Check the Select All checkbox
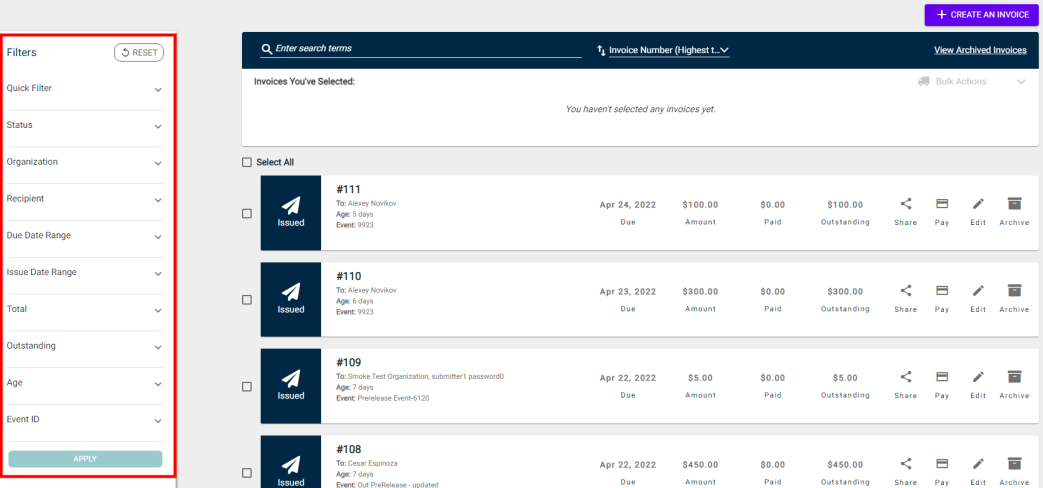The width and height of the screenshot is (1043, 488). coord(247,162)
